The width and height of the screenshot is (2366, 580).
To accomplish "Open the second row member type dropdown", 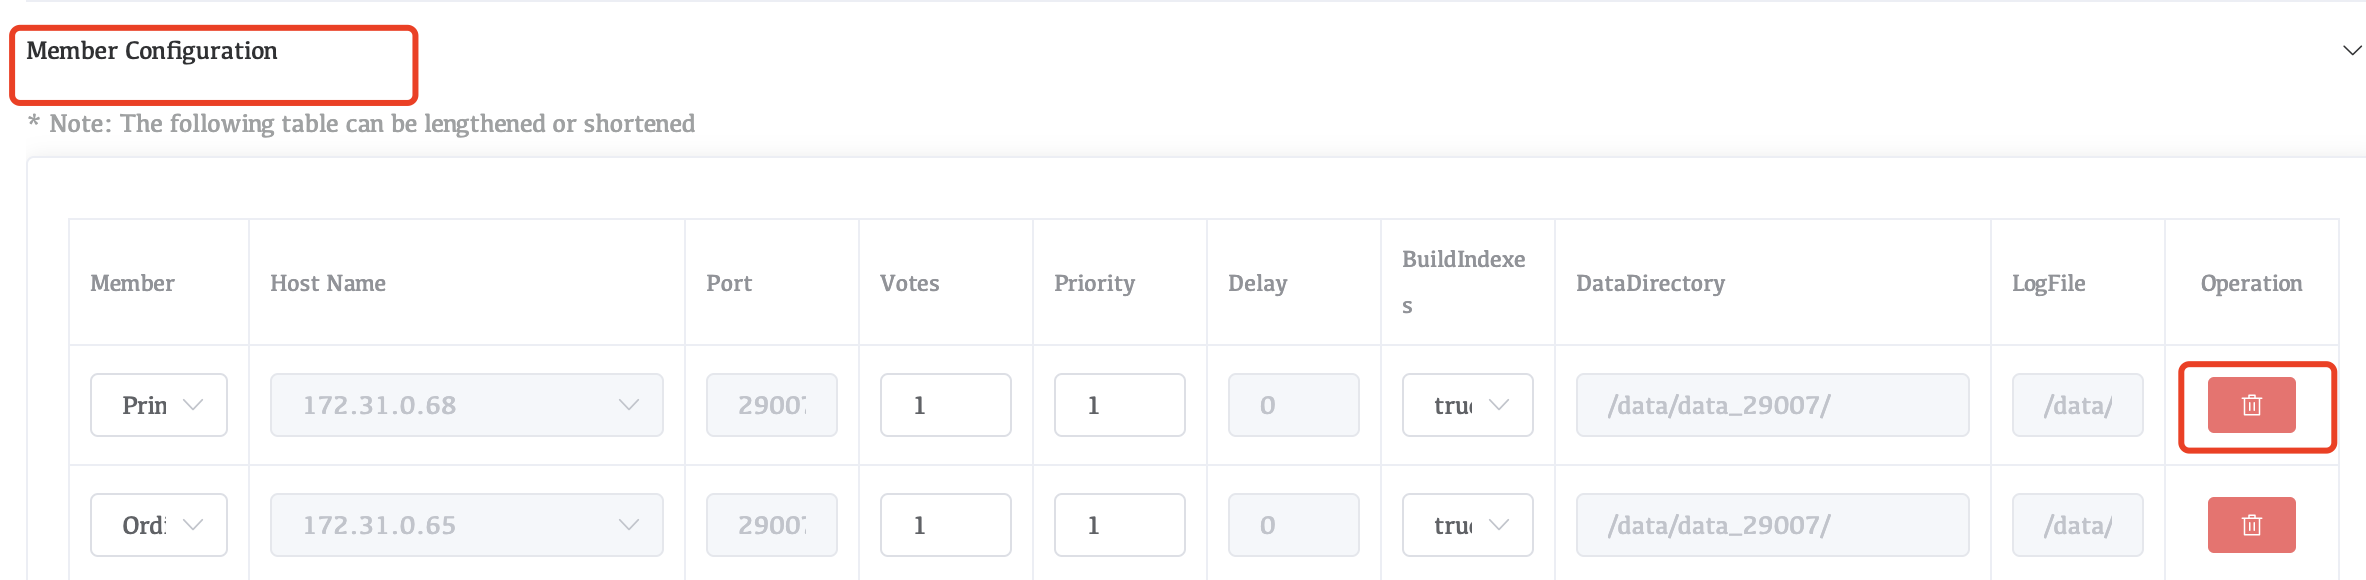I will coord(159,525).
